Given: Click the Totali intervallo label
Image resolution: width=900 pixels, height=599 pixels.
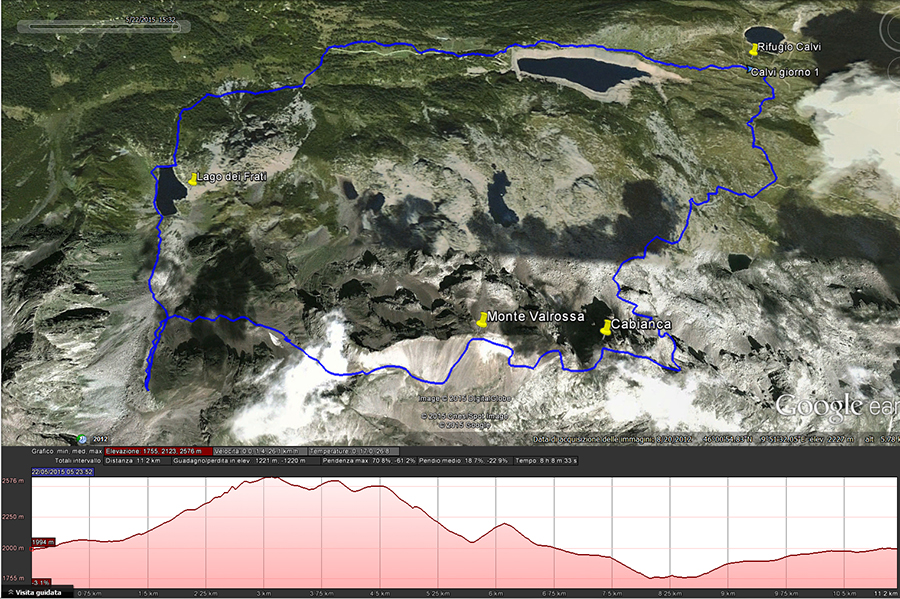Looking at the screenshot, I should (78, 461).
